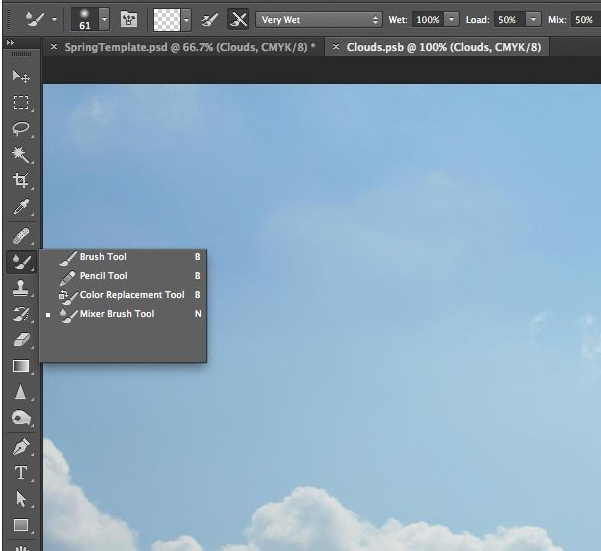Close the Clouds.psb tab
The image size is (601, 551).
tap(336, 47)
